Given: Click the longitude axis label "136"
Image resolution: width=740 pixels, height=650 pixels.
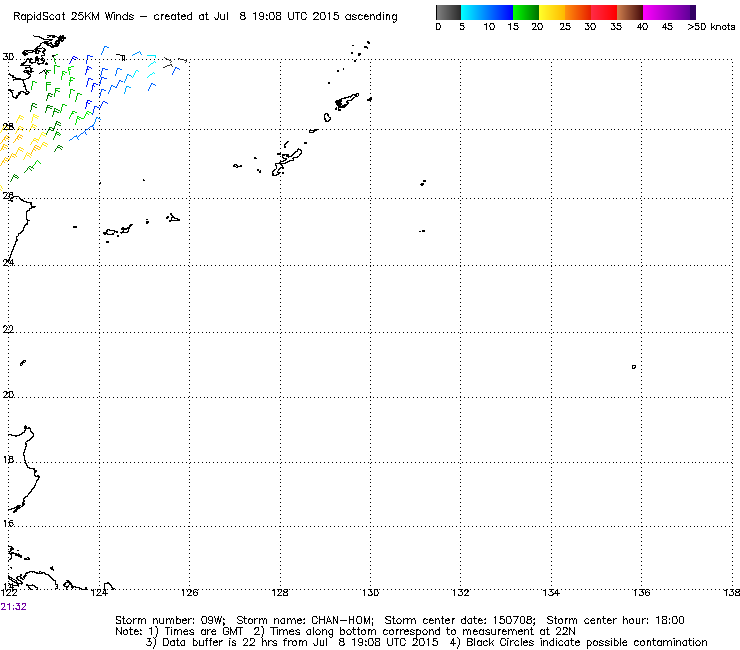Looking at the screenshot, I should (x=641, y=593).
